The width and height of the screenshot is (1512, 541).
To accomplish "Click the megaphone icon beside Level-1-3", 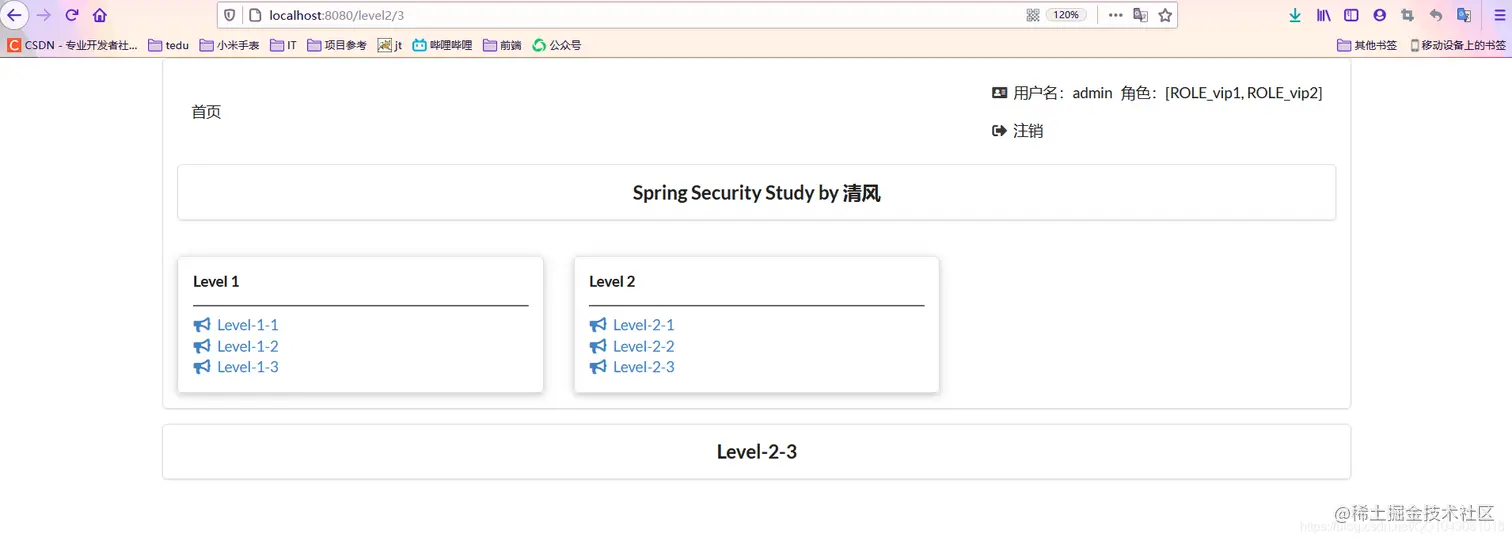I will click(x=202, y=367).
